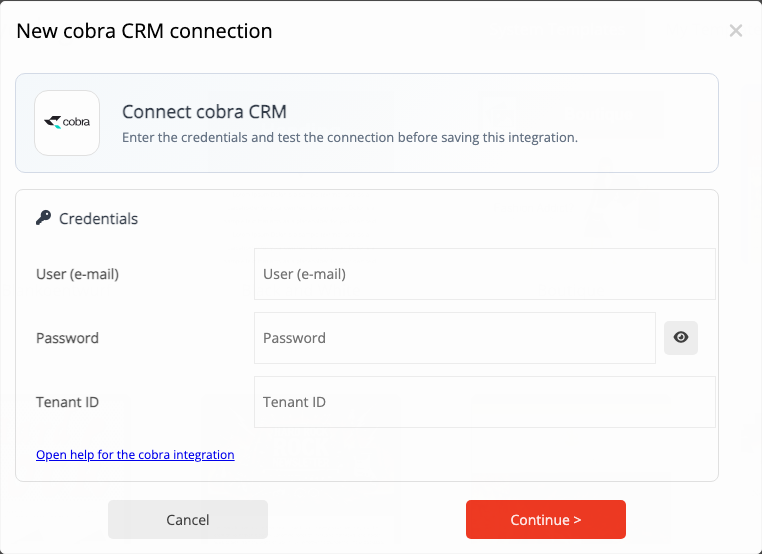Click the bird emblem in the cobra logo
Image resolution: width=762 pixels, height=554 pixels.
click(x=52, y=122)
